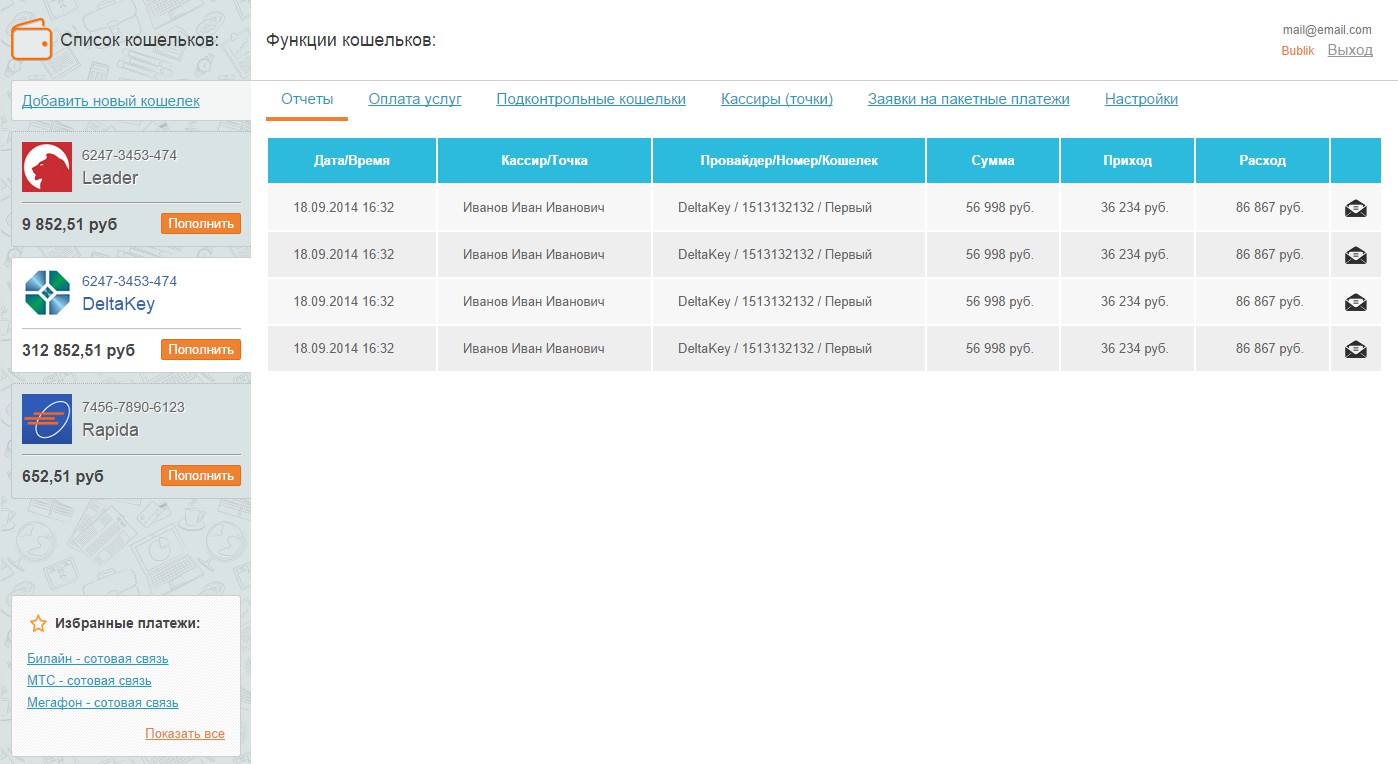The height and width of the screenshot is (764, 1398).
Task: Click the star icon next to Избранные платежи
Action: coord(38,624)
